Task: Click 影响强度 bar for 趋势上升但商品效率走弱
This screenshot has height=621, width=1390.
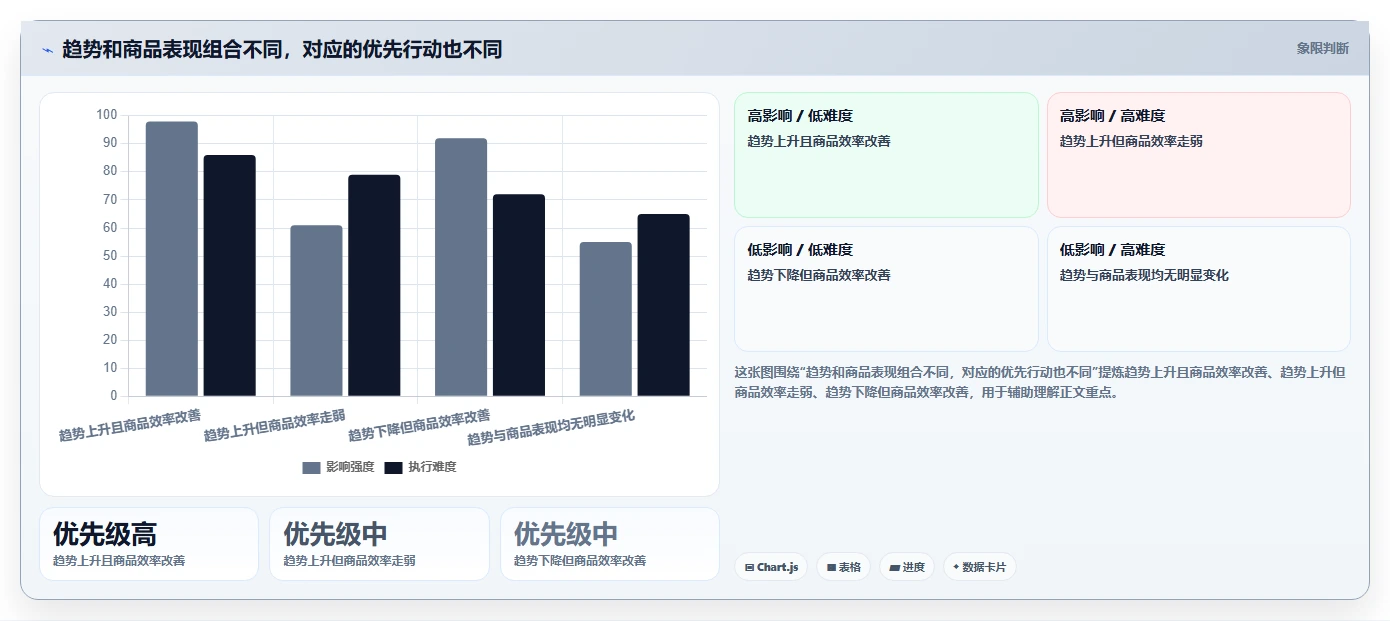Action: [x=316, y=311]
